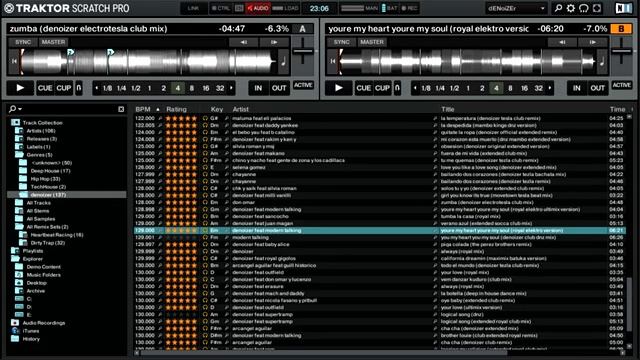This screenshot has width=640, height=360.
Task: Sort the track list by Title column
Action: pos(448,109)
